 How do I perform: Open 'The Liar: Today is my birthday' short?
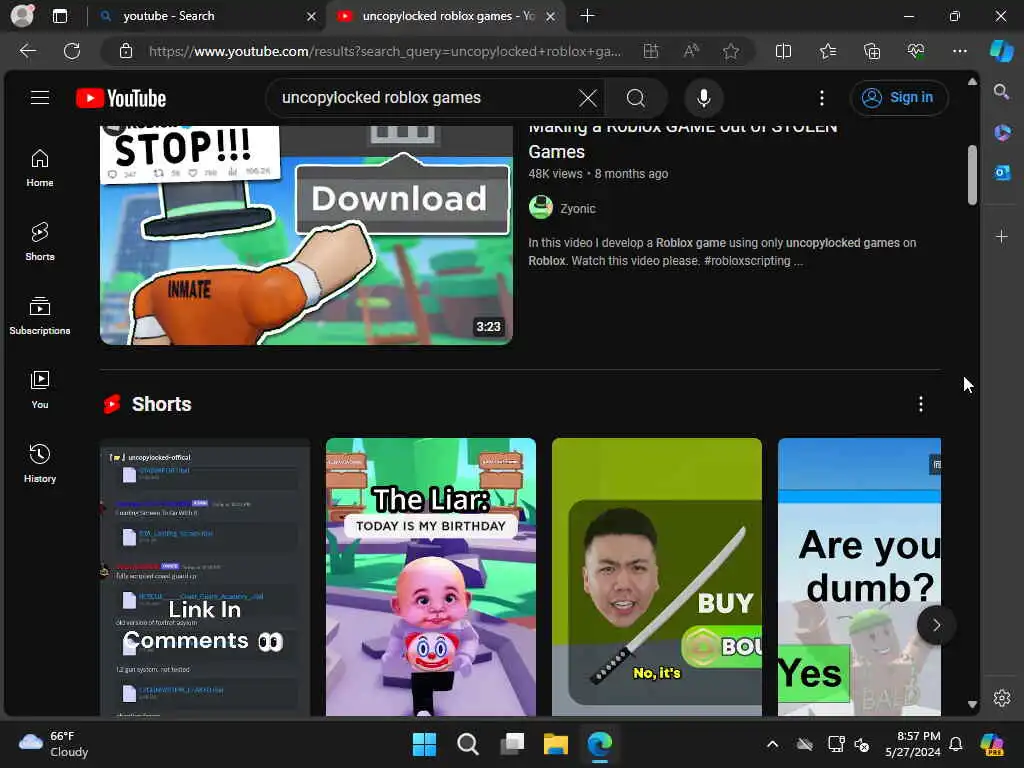tap(431, 577)
